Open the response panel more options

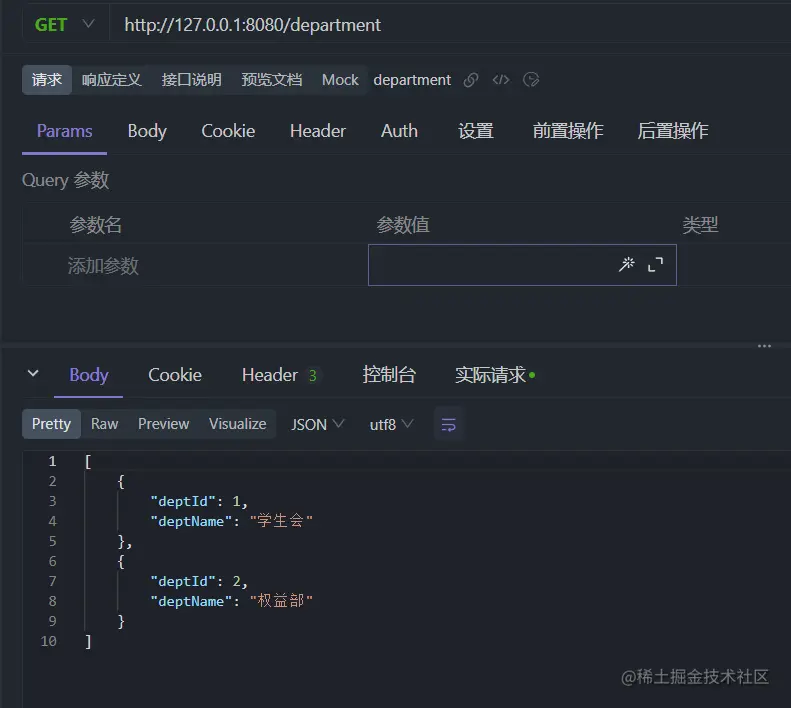coord(764,346)
